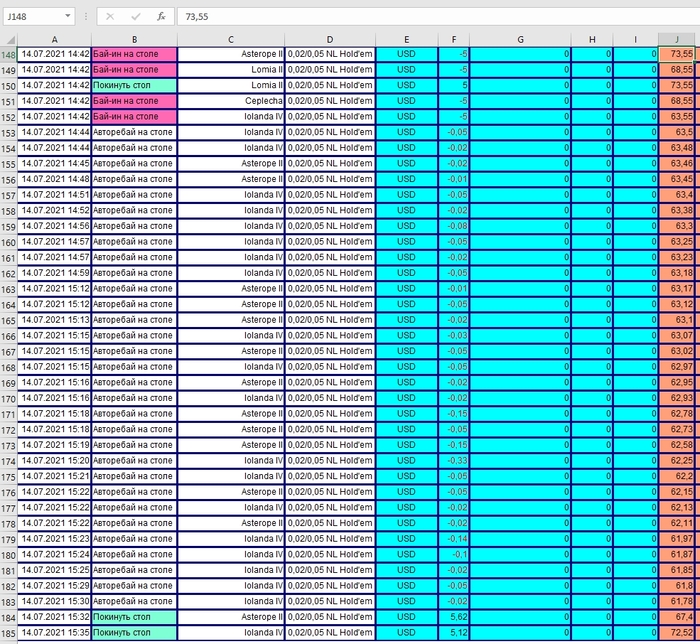Viewport: 700px width, 644px height.
Task: Click 'Покинуть стол' cell in row 150
Action: click(134, 85)
